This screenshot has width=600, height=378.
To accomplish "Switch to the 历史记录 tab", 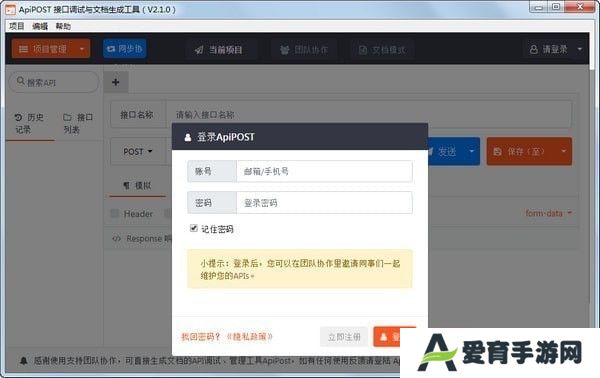I will coord(30,123).
